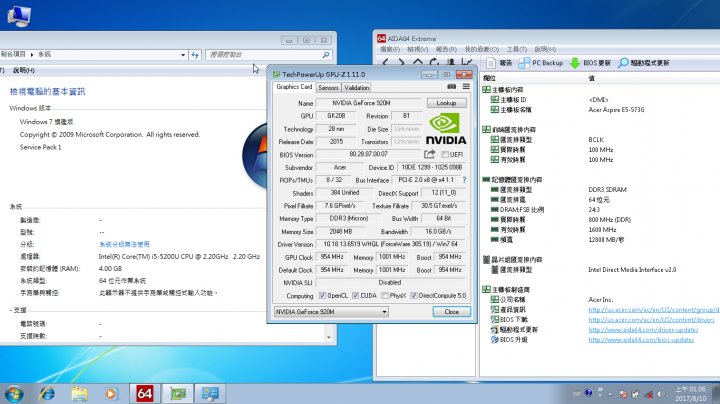This screenshot has height=404, width=720.
Task: Switch to AIDA64 taskbar button
Action: 144,393
